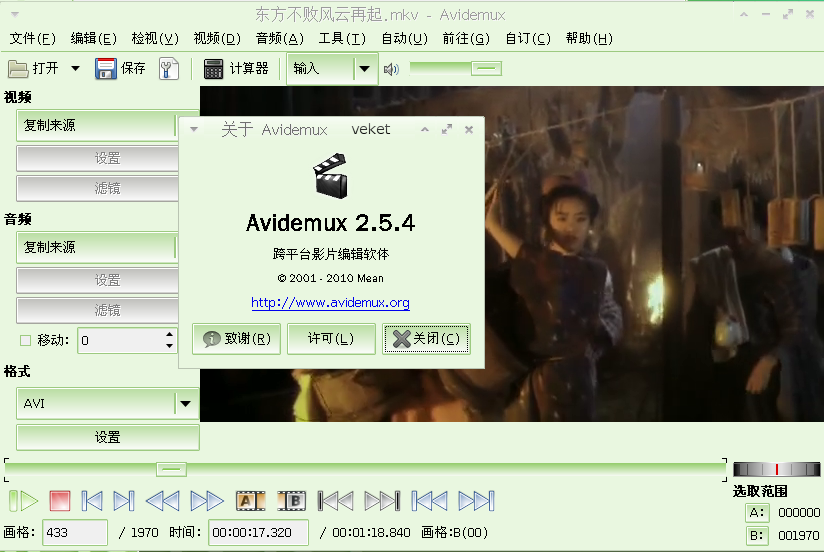Go to last frame
This screenshot has width=824, height=552.
(476, 501)
